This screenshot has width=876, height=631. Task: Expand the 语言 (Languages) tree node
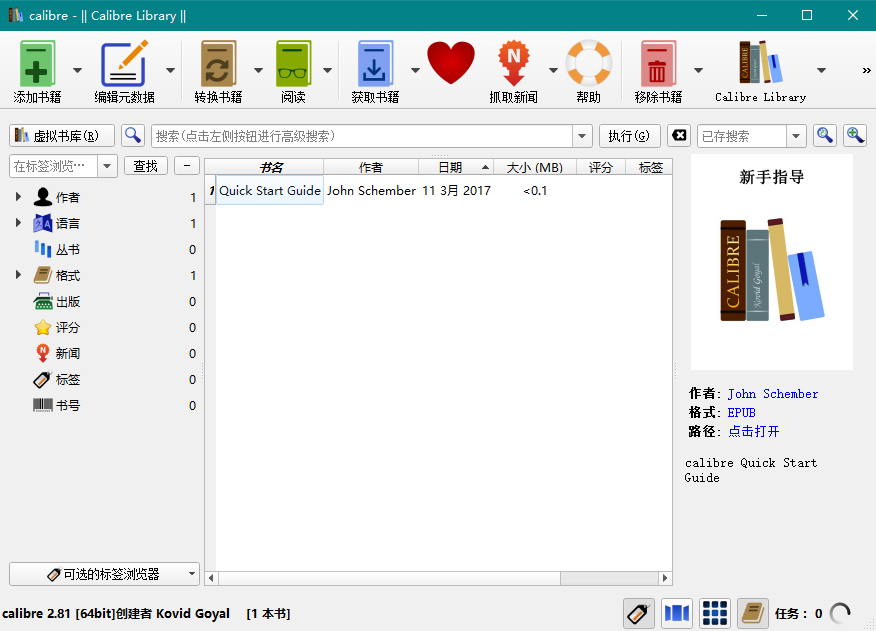18,223
